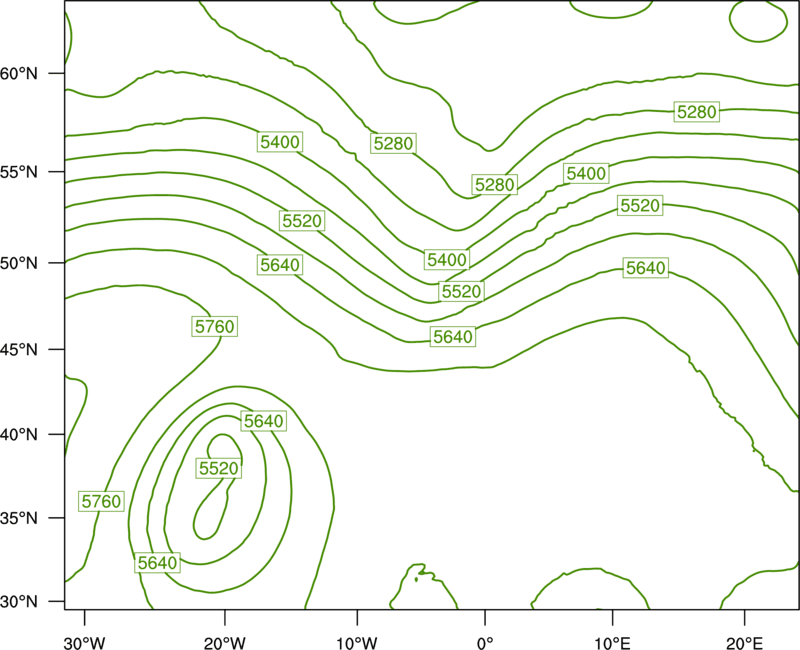The image size is (800, 650).
Task: Select the 45°N latitude tick label
Action: click(19, 350)
